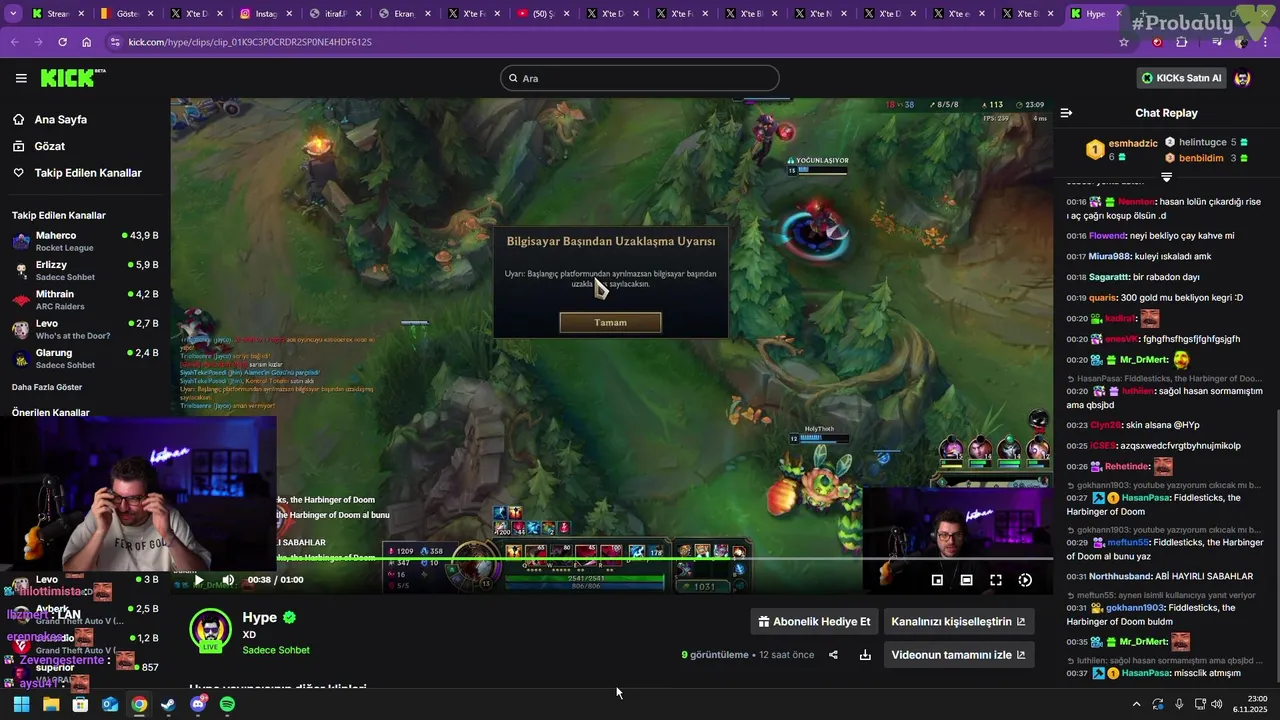The image size is (1280, 720).
Task: Show hidden system tray icons
Action: [x=1136, y=704]
